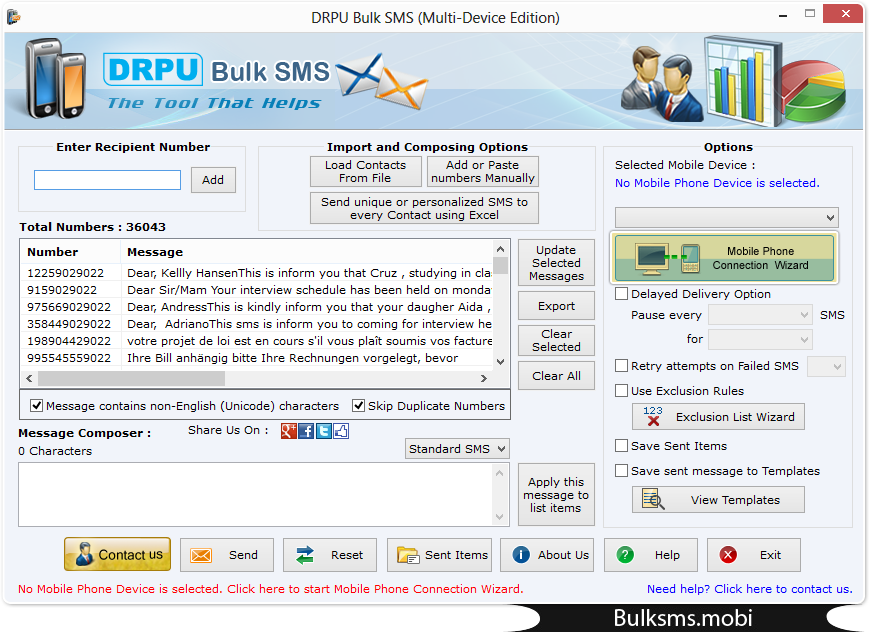Enable Retry attempts on Failed SMS
This screenshot has width=869, height=632.
click(622, 366)
